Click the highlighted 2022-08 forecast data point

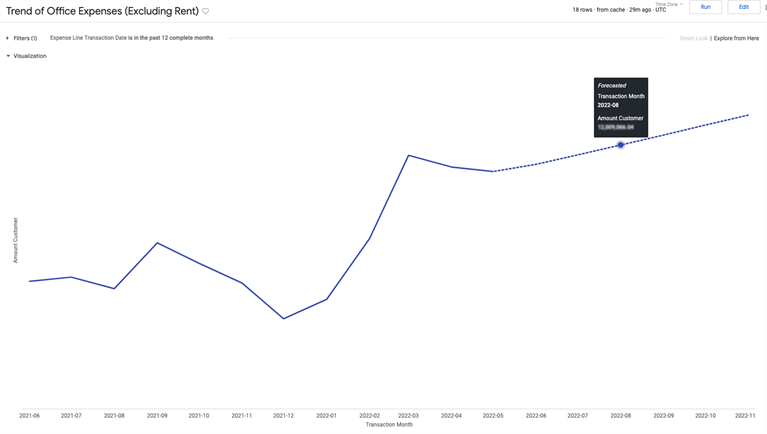tap(620, 145)
